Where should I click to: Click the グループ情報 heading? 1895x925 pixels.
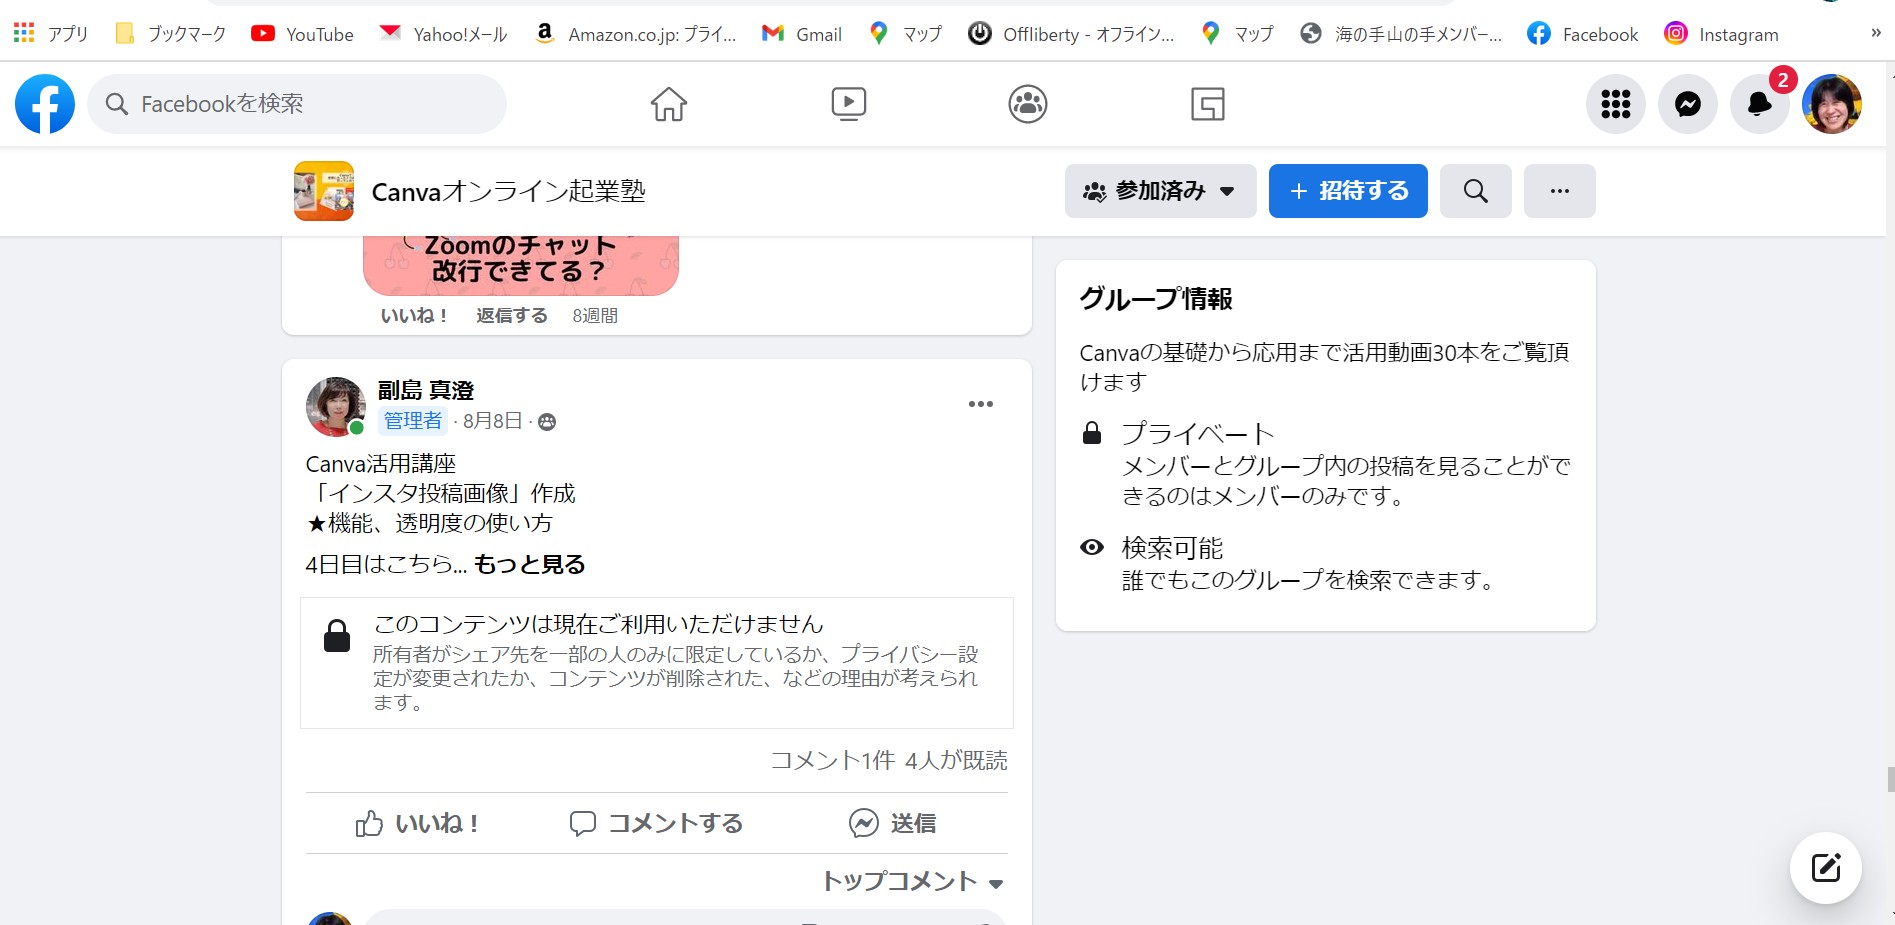[1156, 299]
